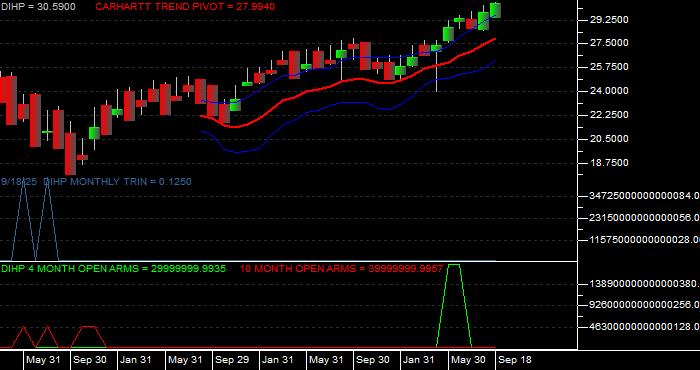Screen dimensions: 700x370
Task: Click the 29.2500 price axis value
Action: (609, 20)
